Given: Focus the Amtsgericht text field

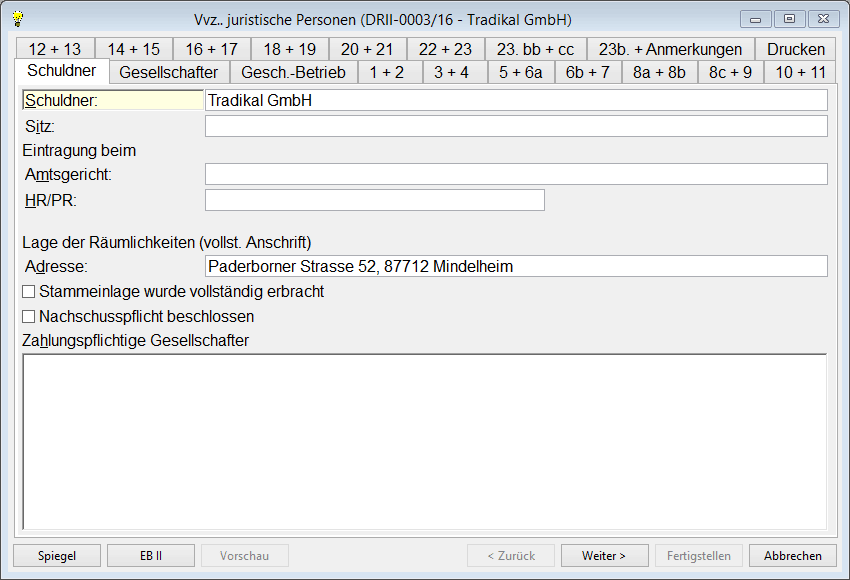Looking at the screenshot, I should point(515,175).
